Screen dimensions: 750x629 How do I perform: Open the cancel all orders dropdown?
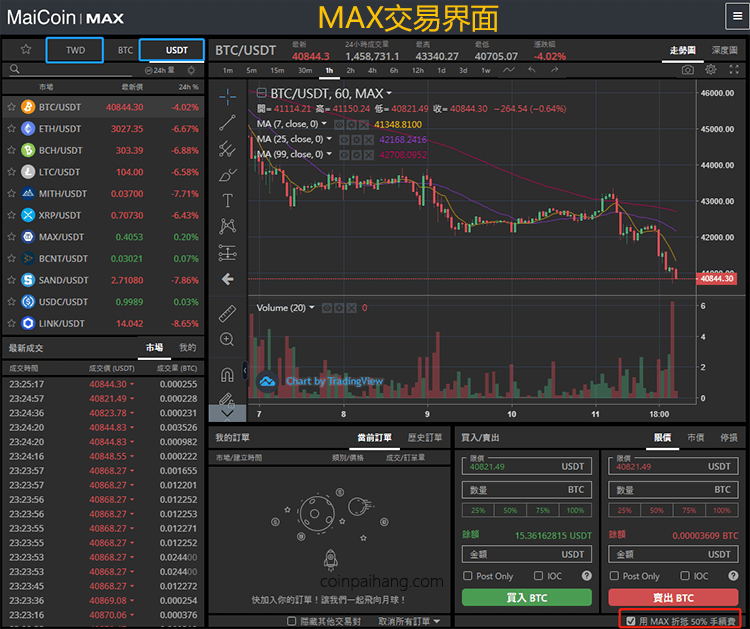click(x=409, y=621)
